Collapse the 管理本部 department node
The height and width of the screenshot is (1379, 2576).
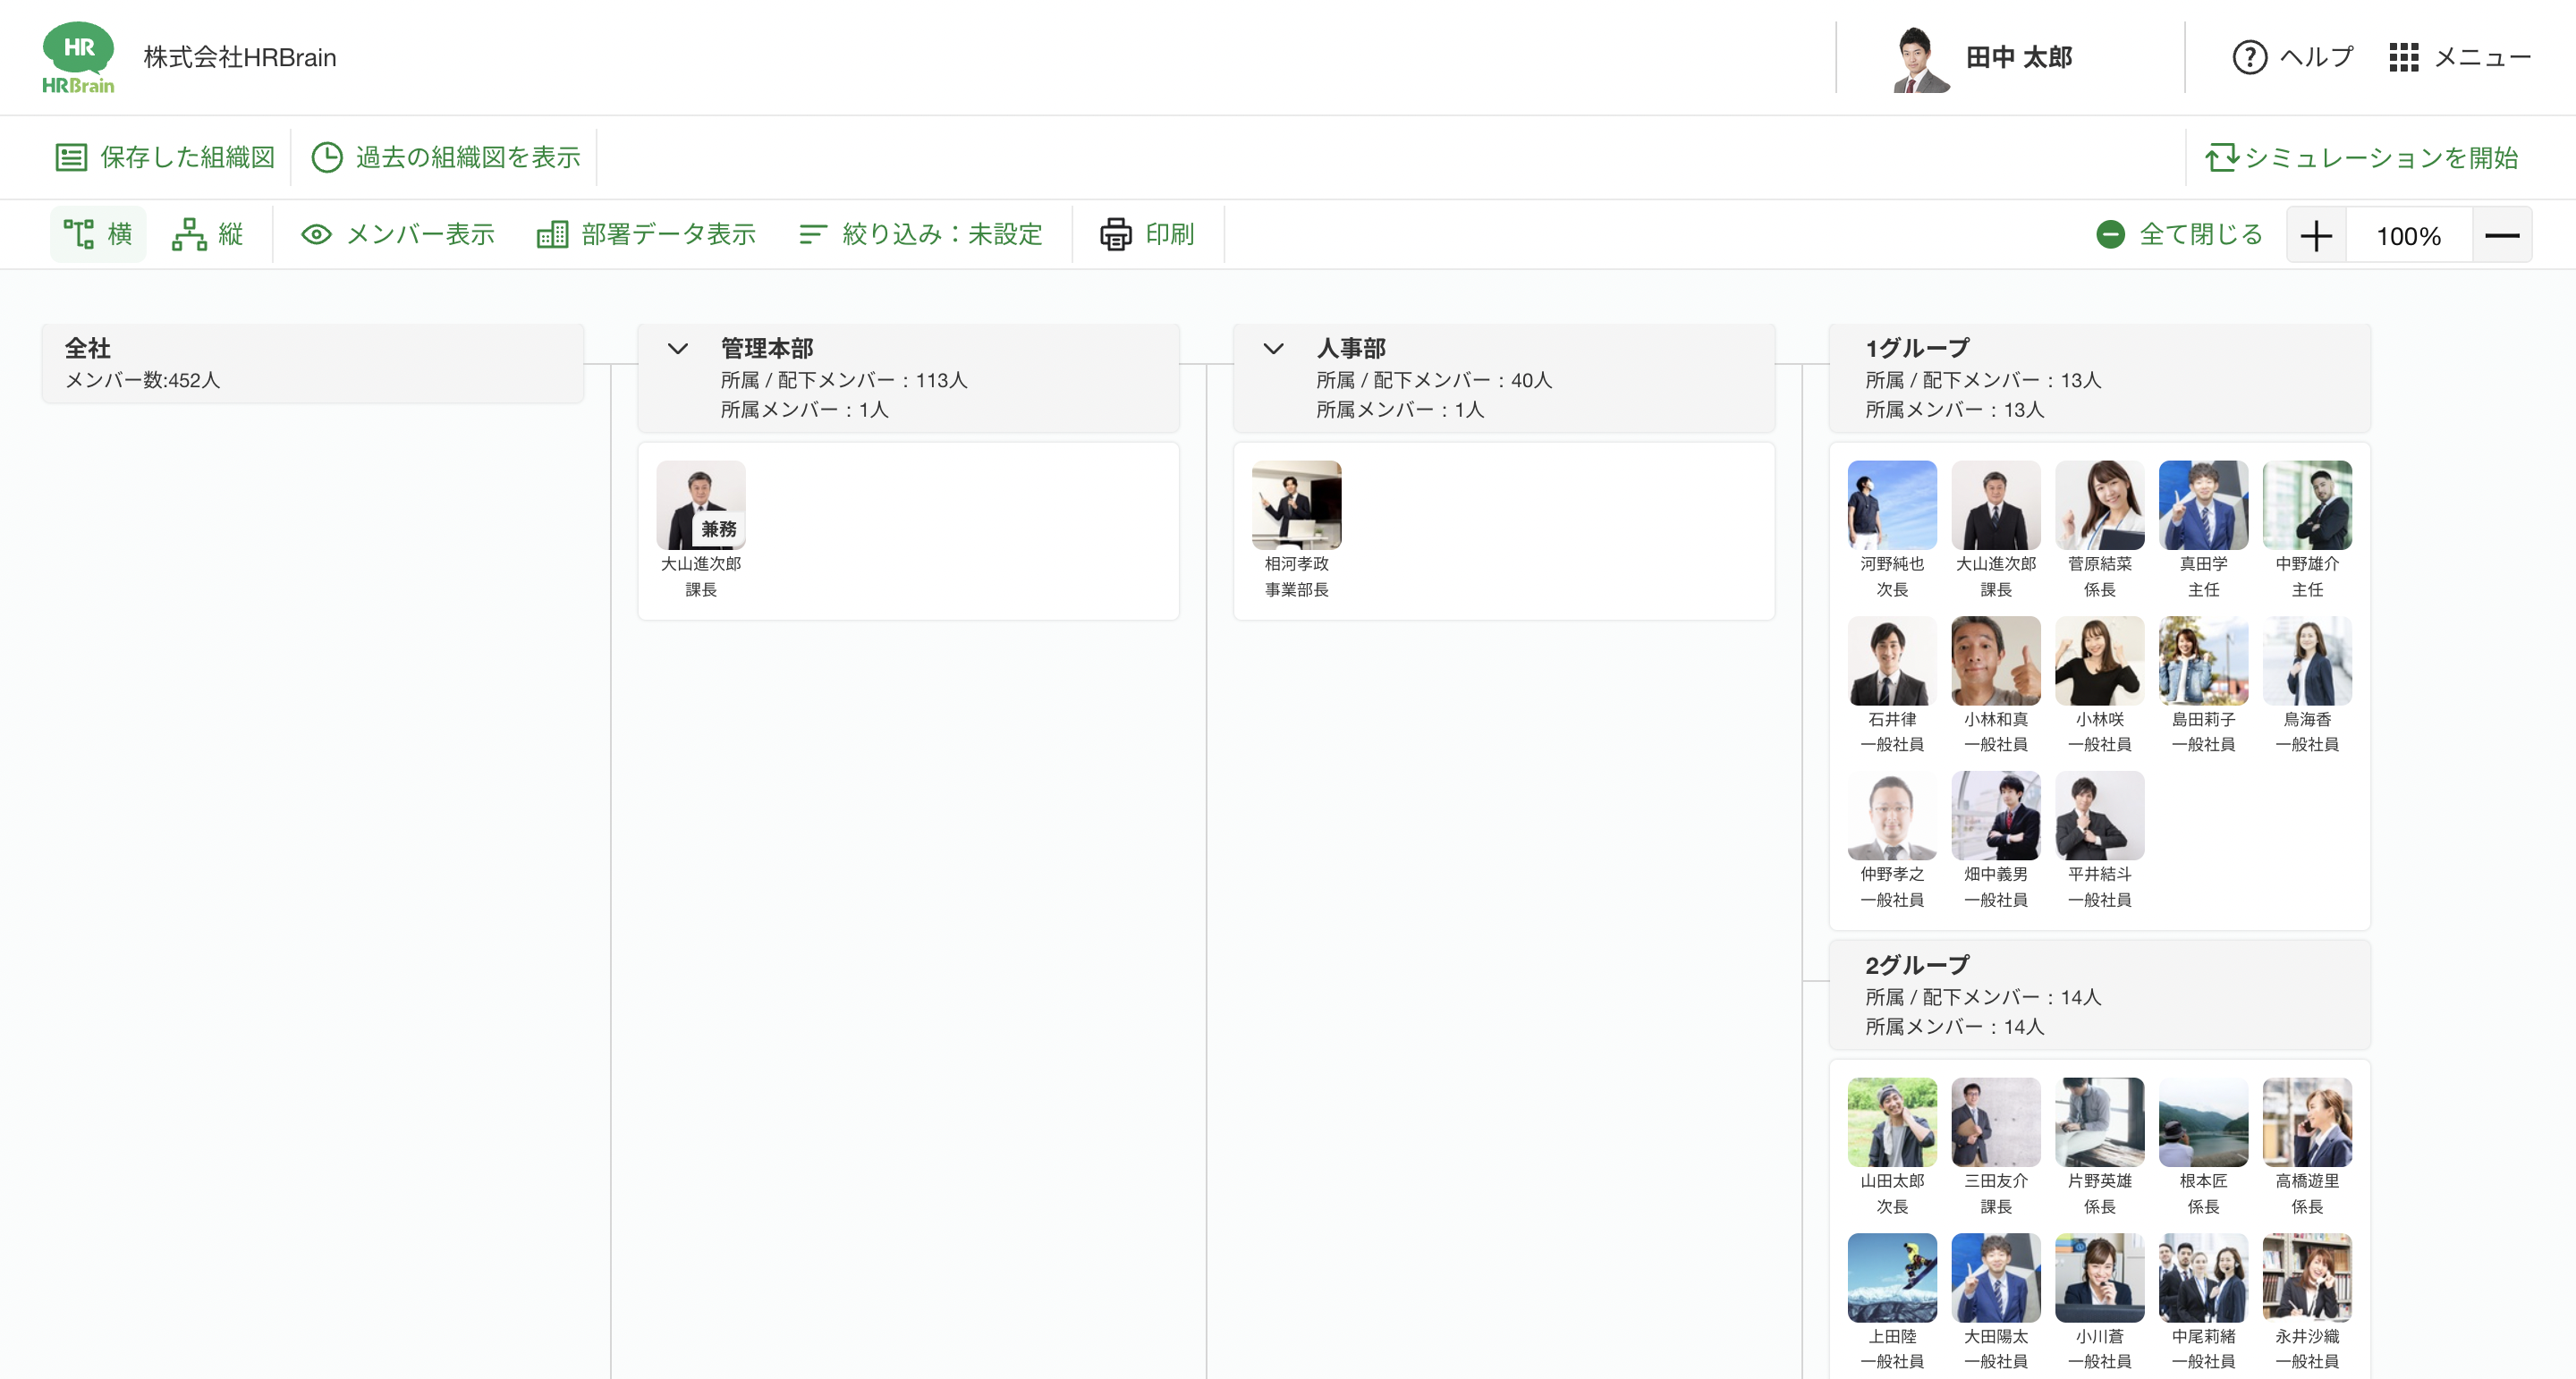click(x=678, y=348)
